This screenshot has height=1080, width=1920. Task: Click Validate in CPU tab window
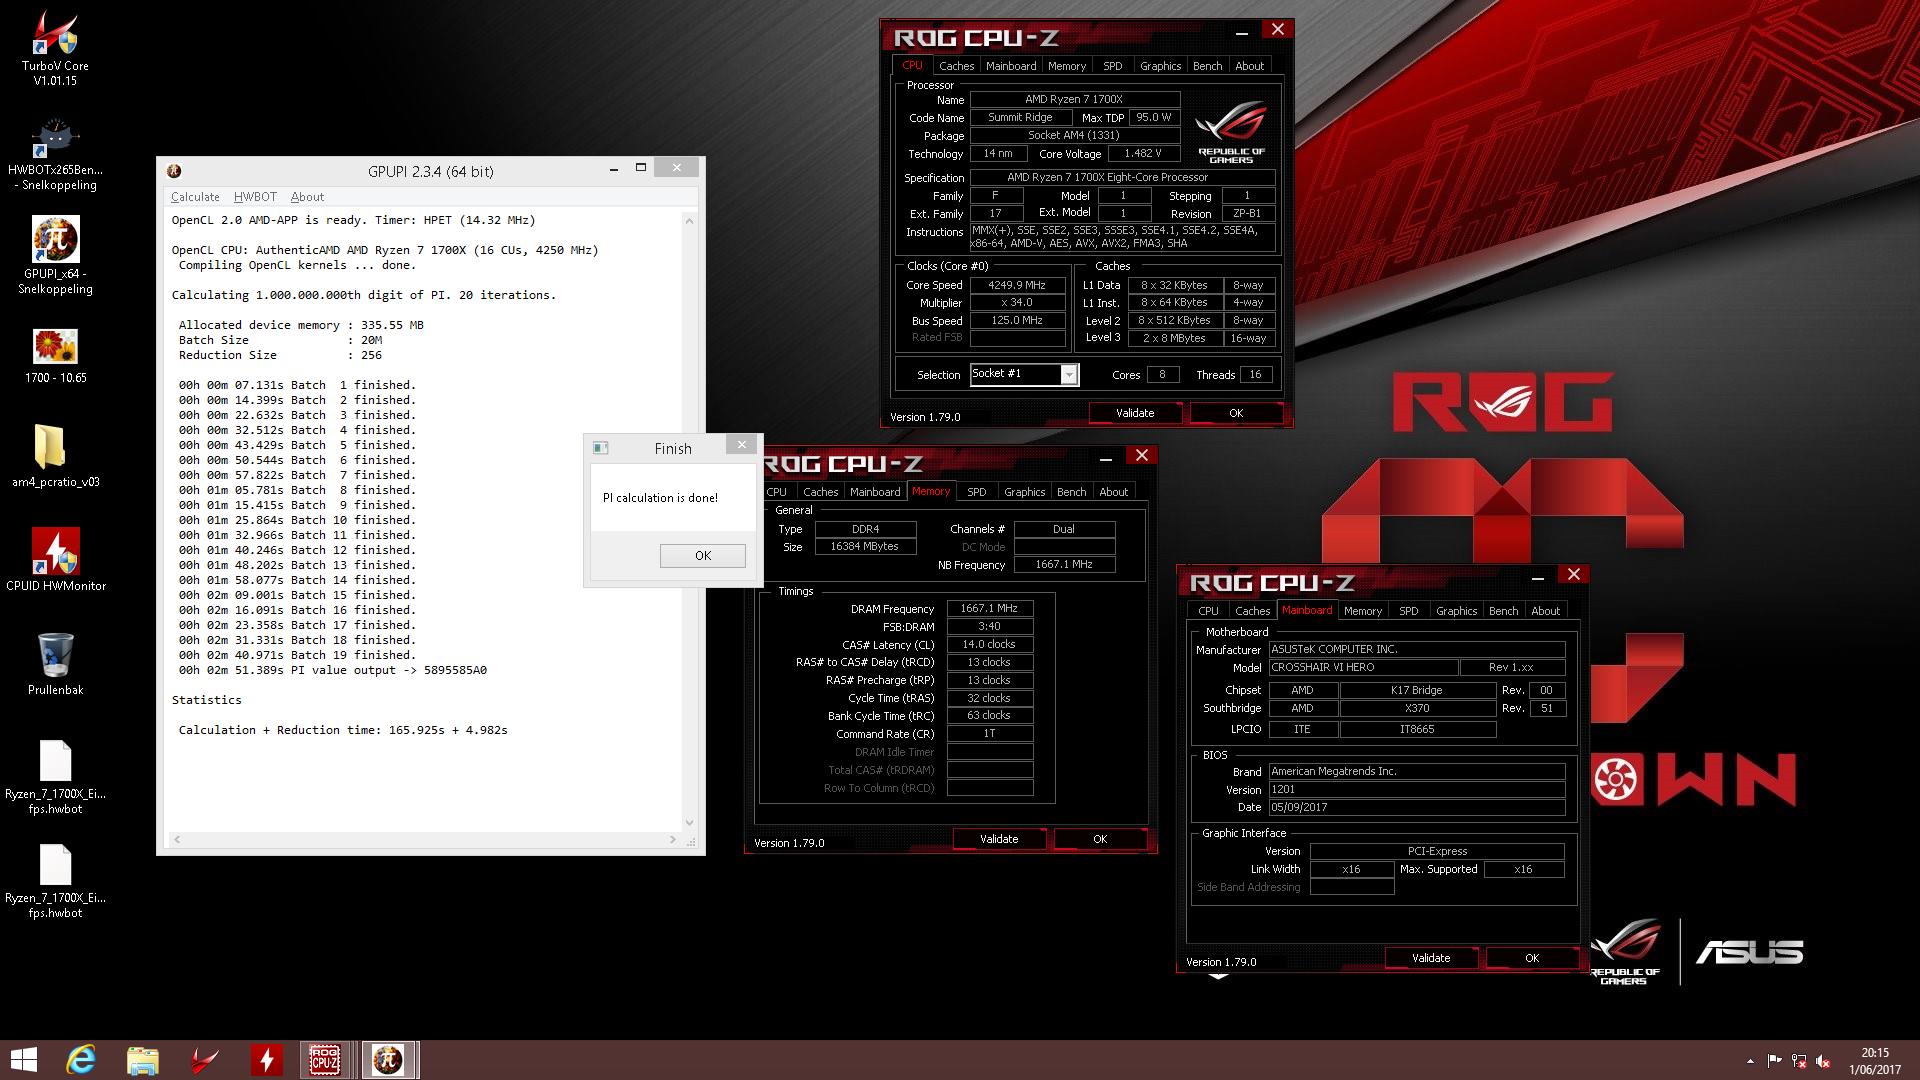1135,413
